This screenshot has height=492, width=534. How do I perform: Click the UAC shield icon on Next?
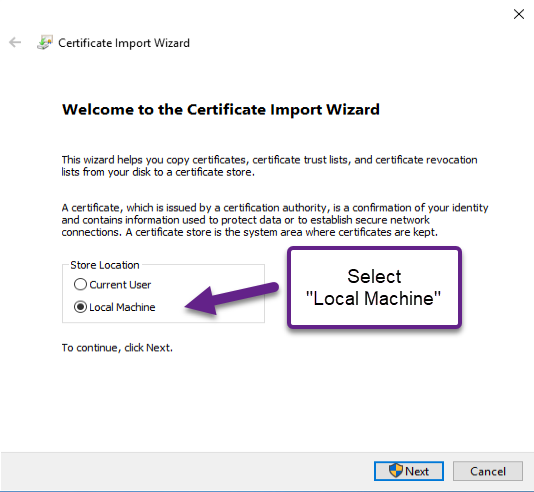pyautogui.click(x=396, y=471)
